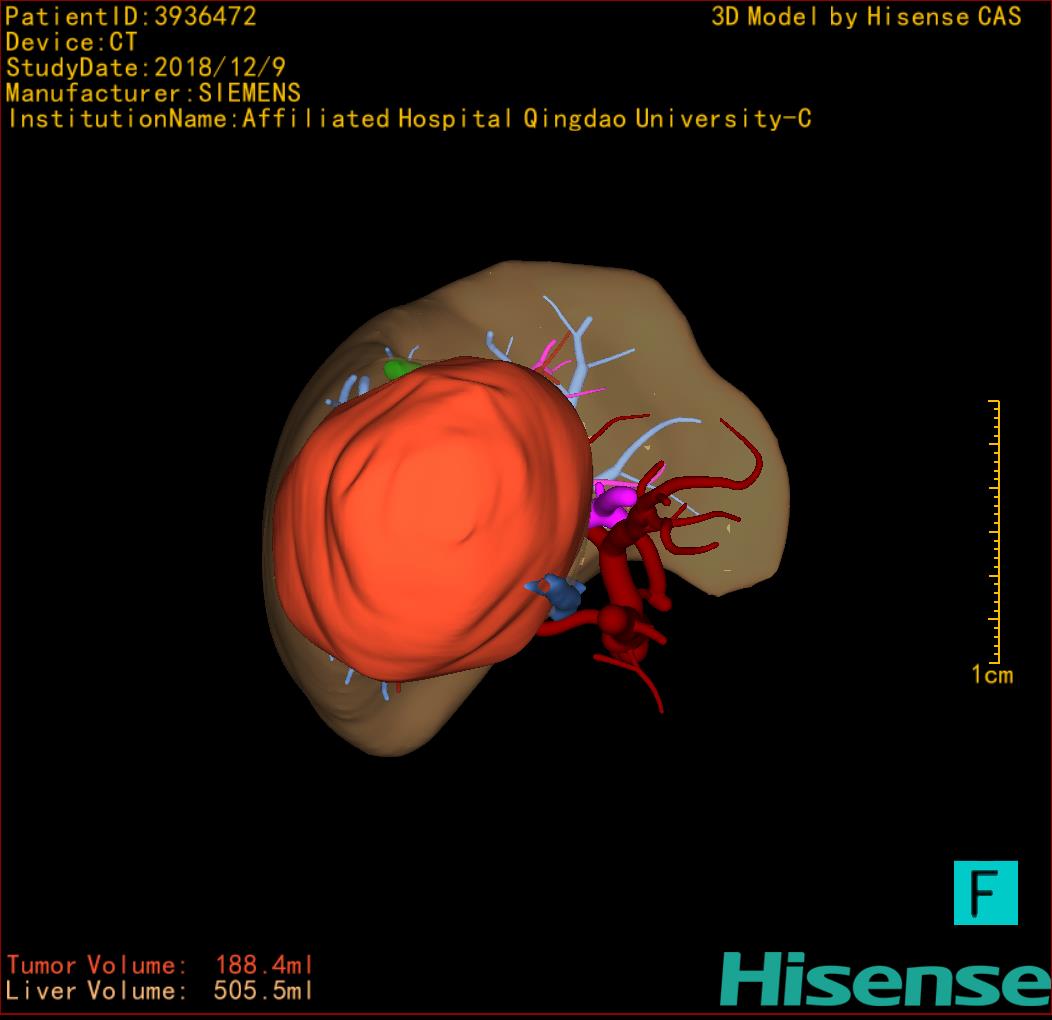
Task: Click the Device CT label
Action: tap(71, 42)
